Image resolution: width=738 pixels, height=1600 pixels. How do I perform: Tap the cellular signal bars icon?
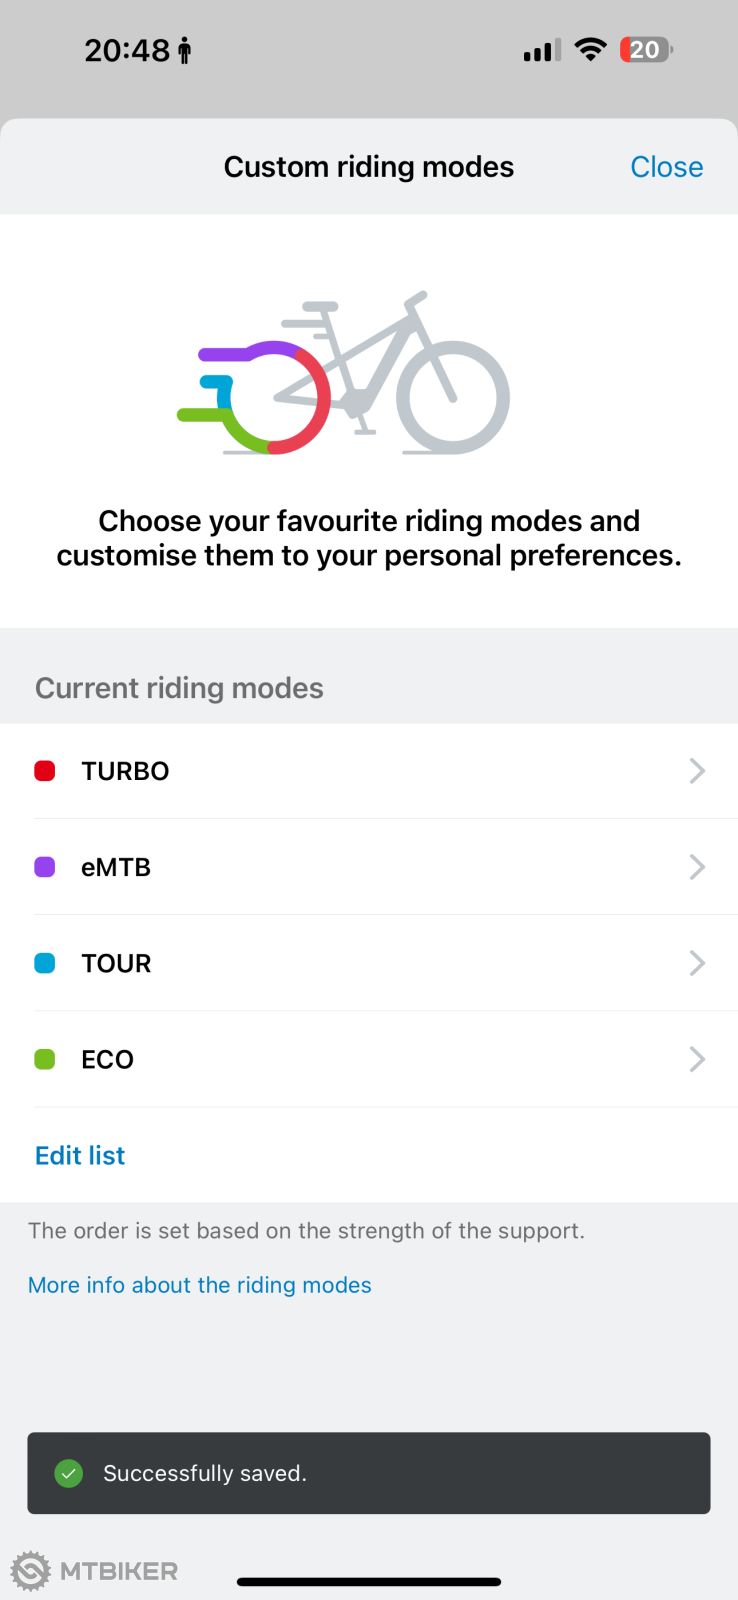tap(541, 51)
